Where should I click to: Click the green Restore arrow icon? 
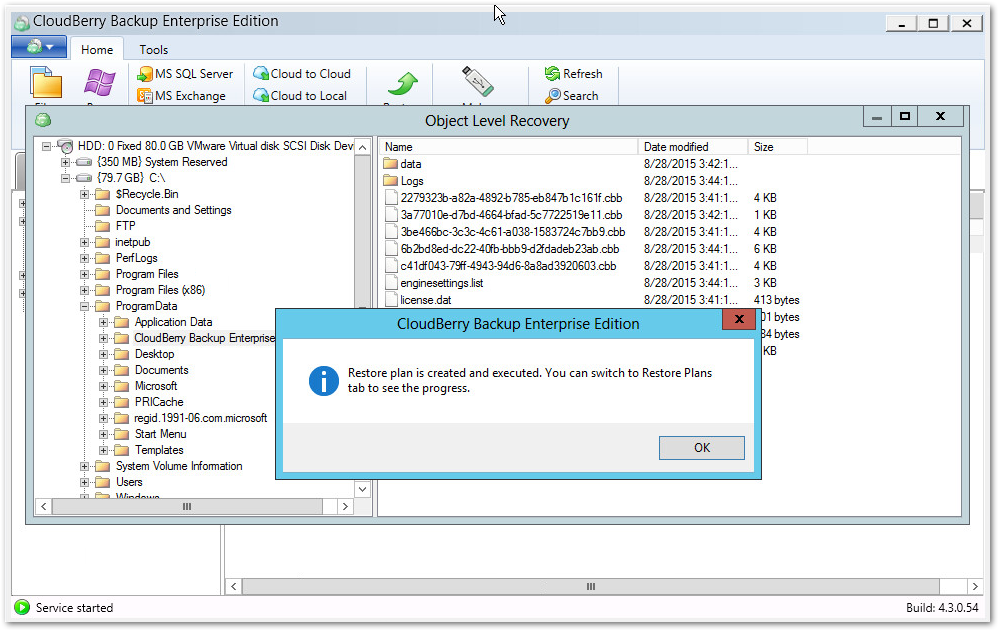(x=403, y=83)
